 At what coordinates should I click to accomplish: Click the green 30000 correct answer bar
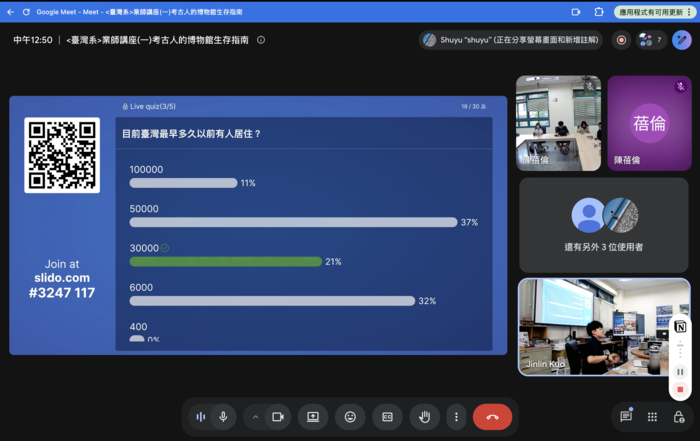tap(225, 262)
